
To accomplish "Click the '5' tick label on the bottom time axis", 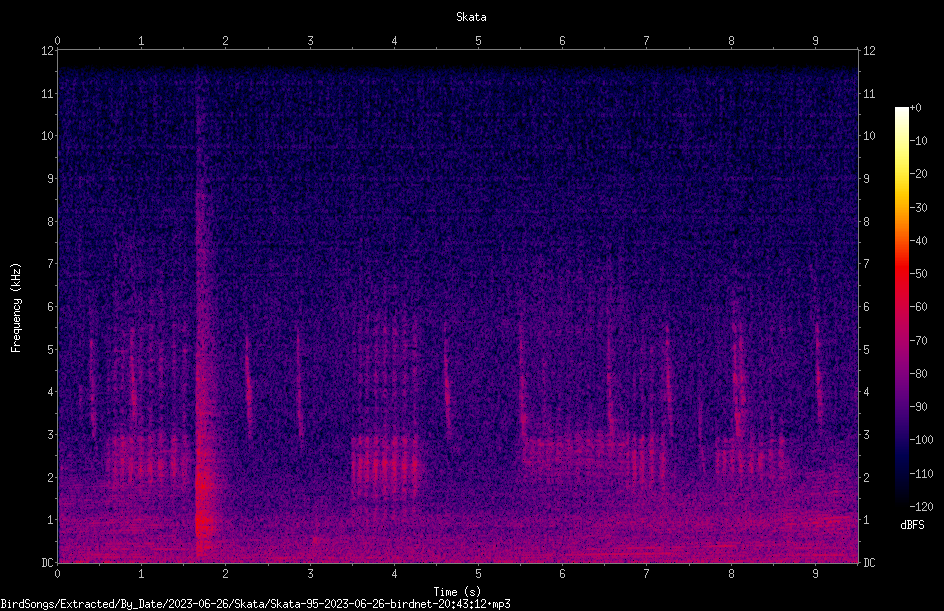I will tap(479, 574).
